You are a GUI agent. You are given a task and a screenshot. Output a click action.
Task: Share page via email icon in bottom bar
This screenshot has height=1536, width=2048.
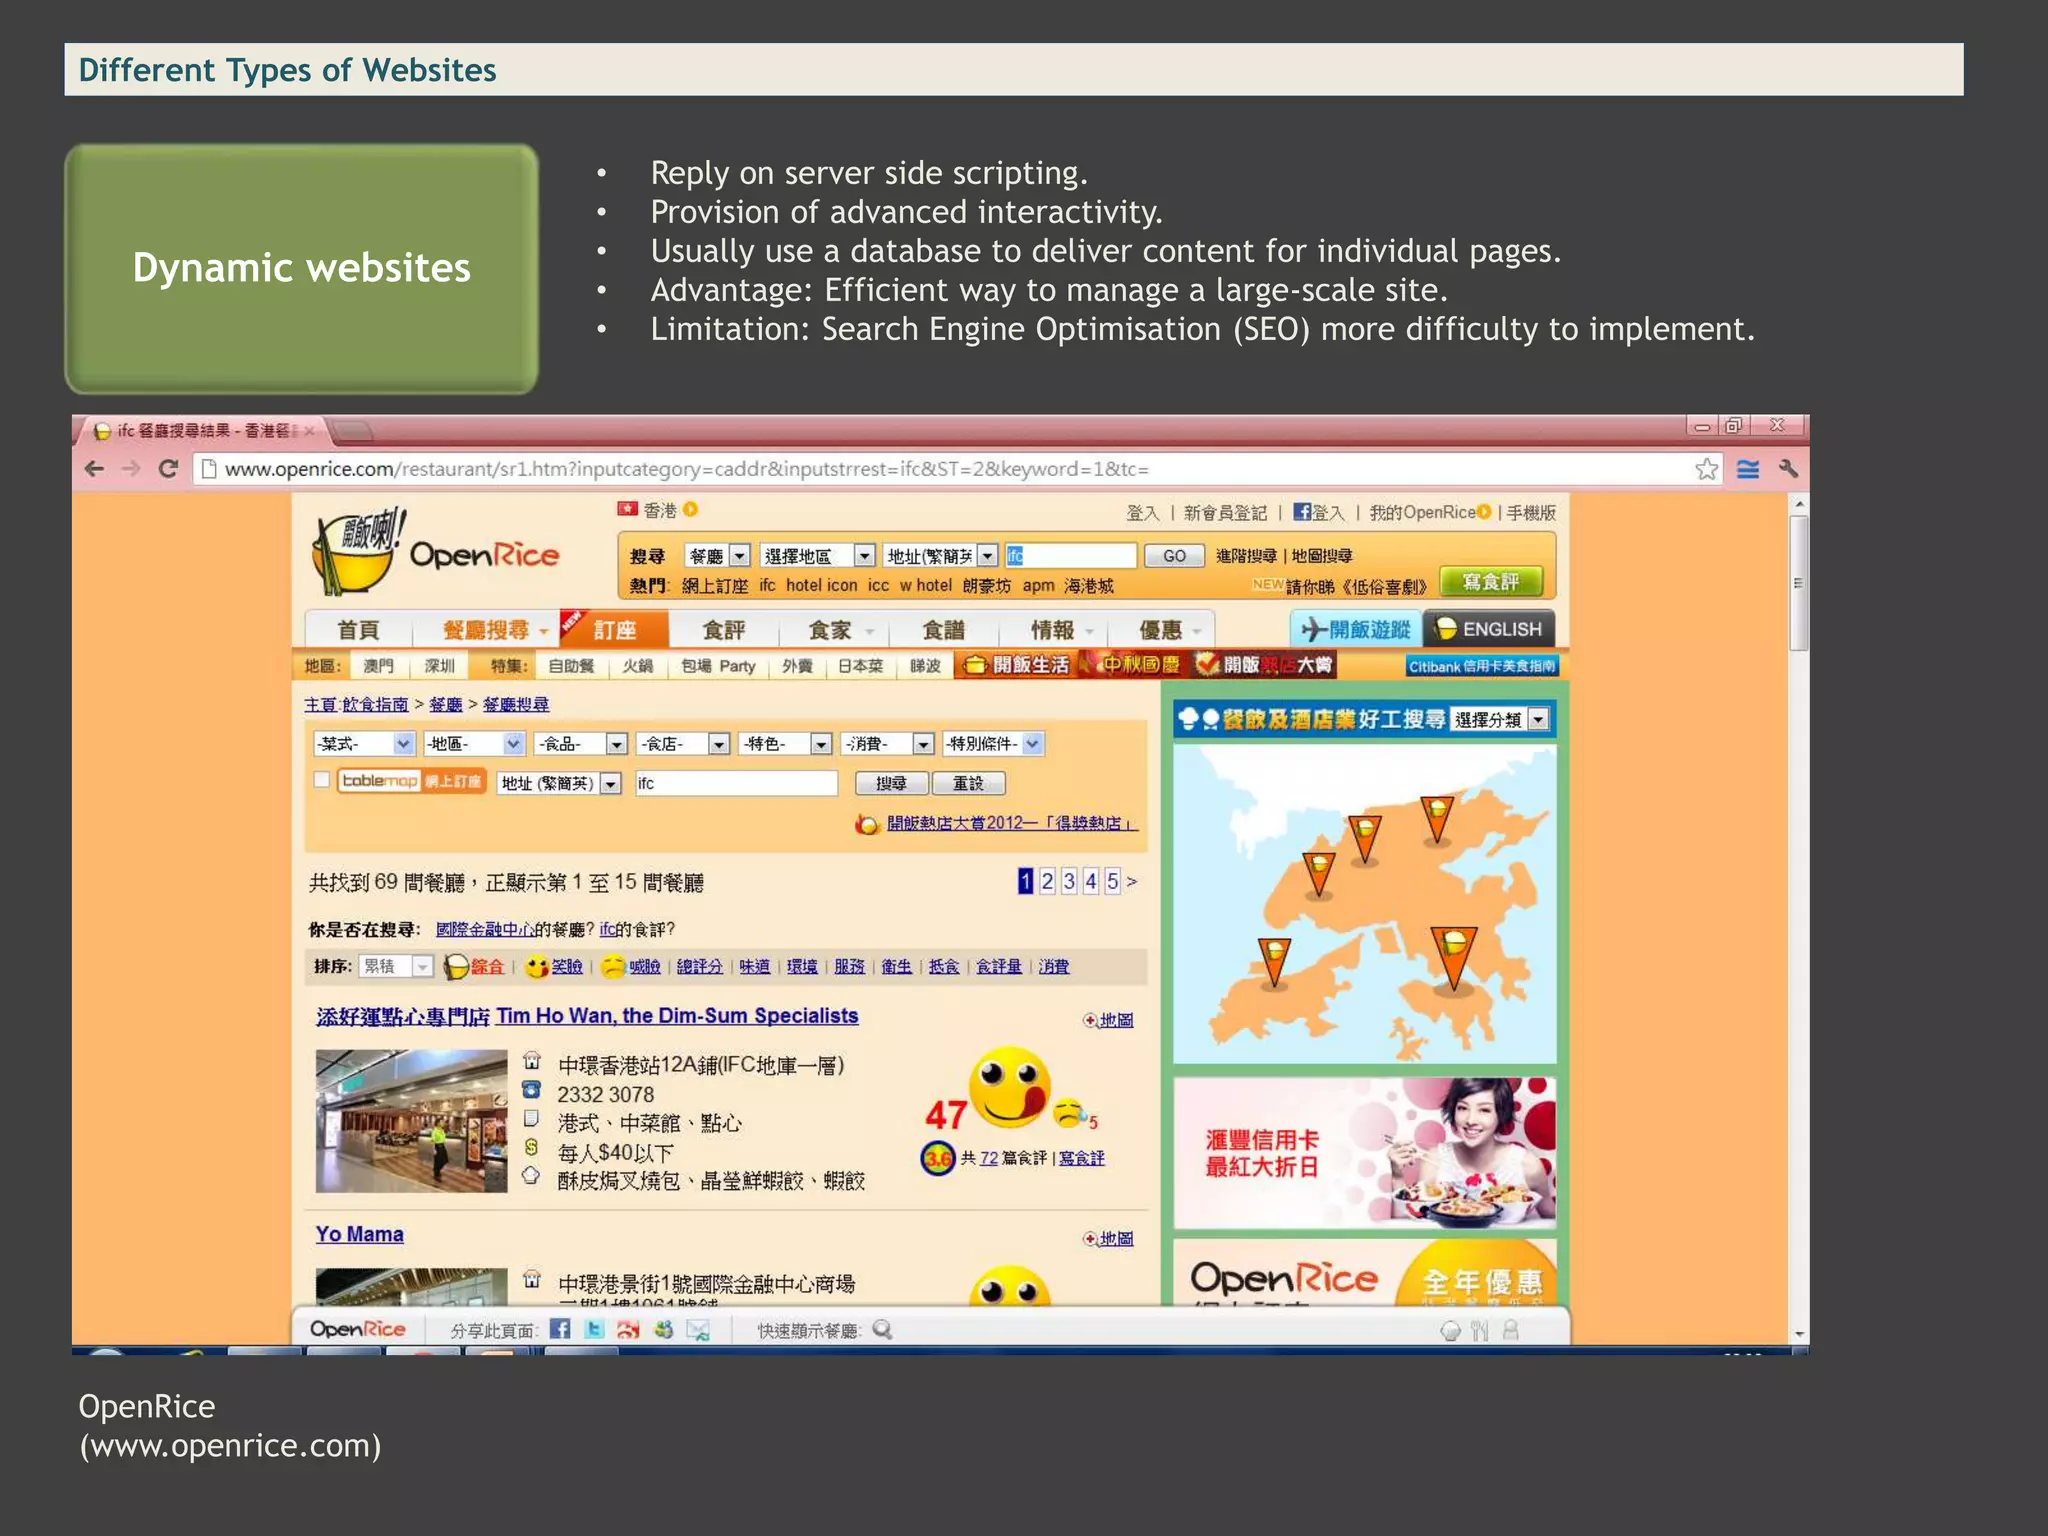tap(698, 1330)
